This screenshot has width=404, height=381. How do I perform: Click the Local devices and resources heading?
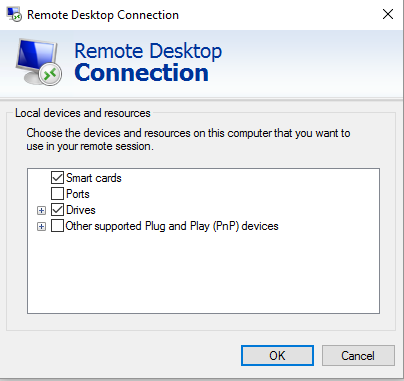tap(83, 113)
